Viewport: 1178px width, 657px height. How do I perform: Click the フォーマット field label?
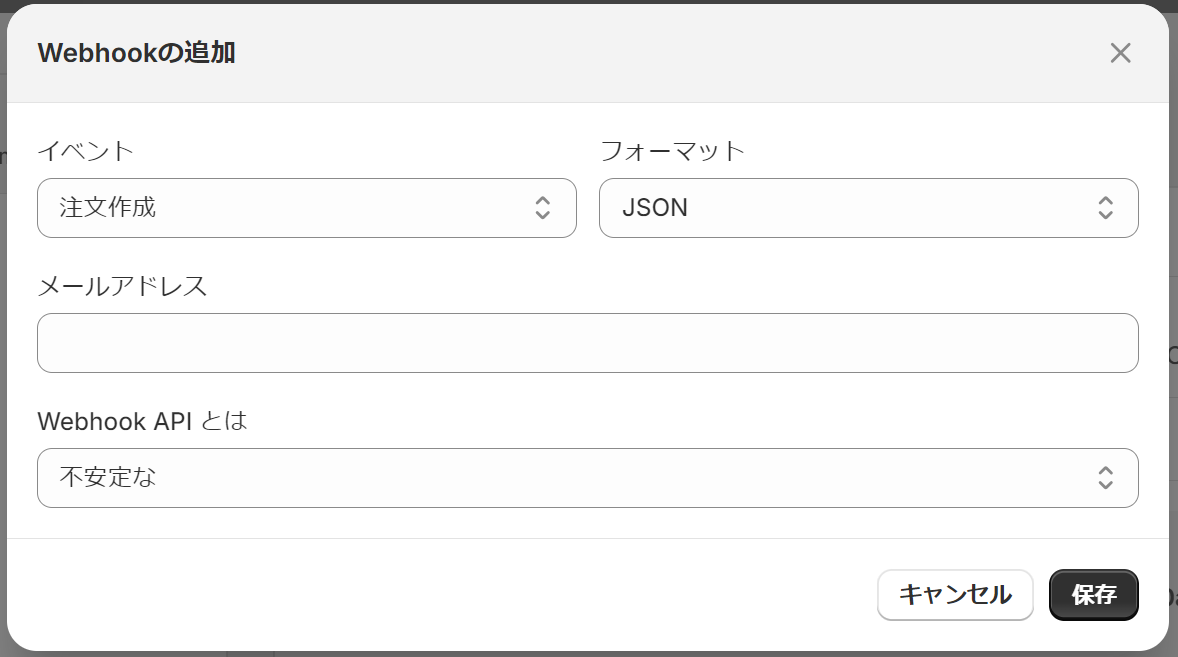tap(672, 151)
